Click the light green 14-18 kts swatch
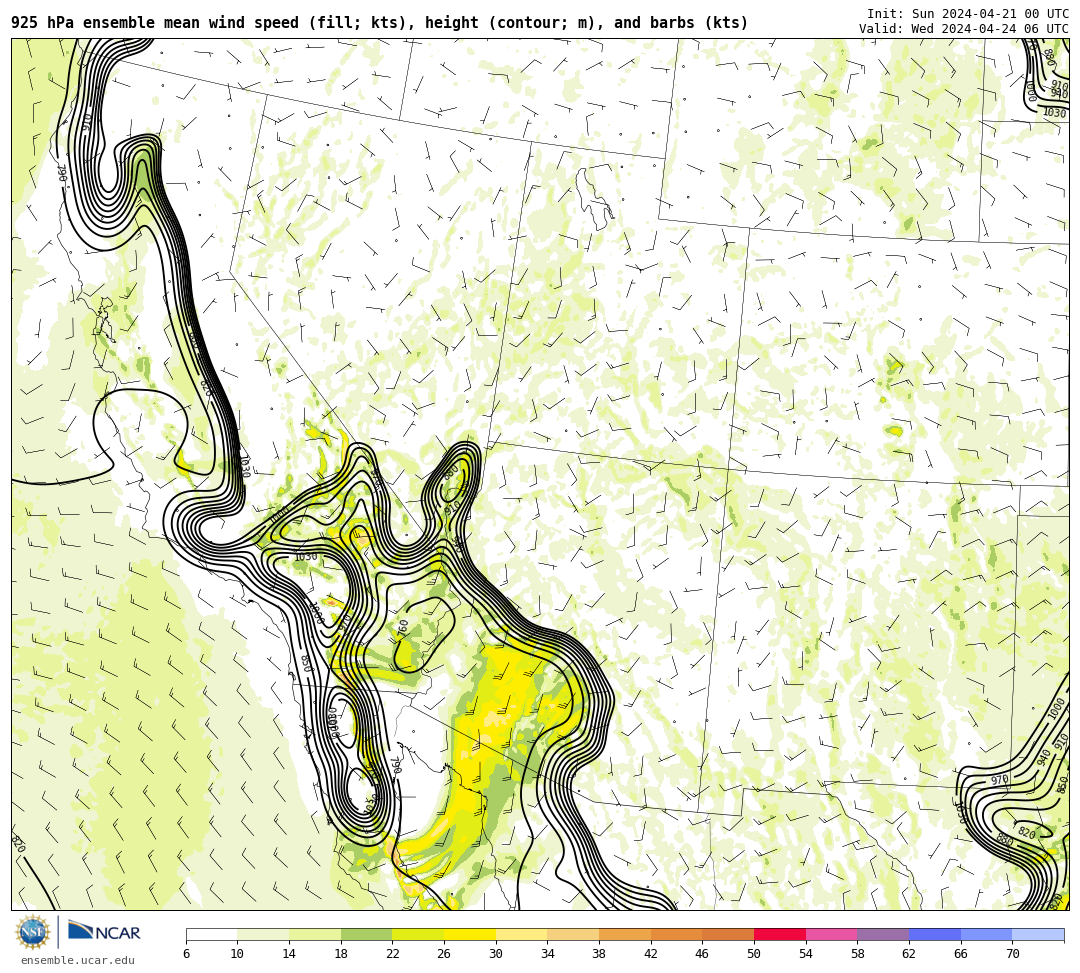 point(315,934)
